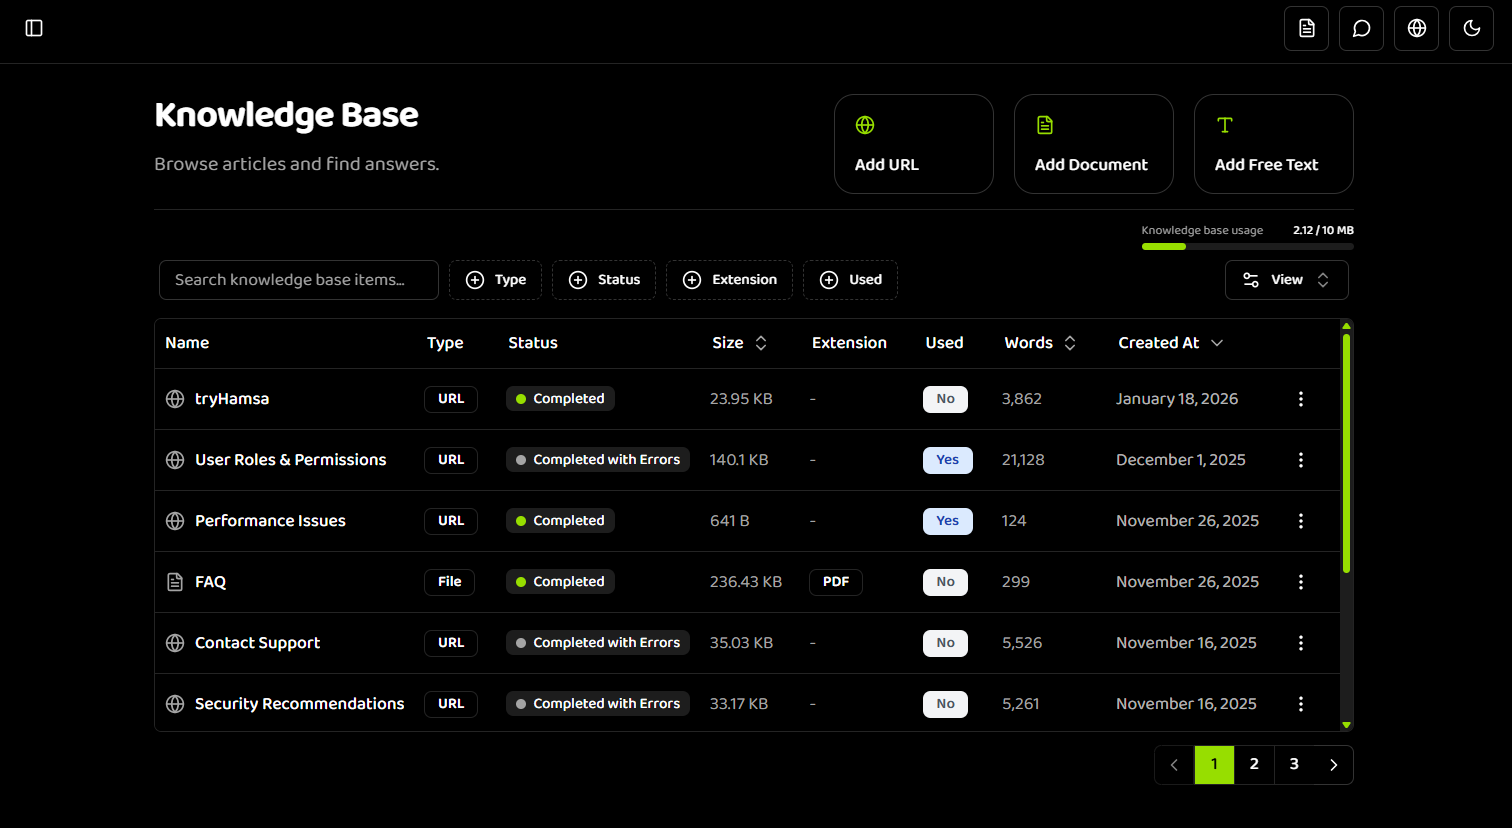Open the Type filter
This screenshot has width=1512, height=828.
tap(495, 280)
